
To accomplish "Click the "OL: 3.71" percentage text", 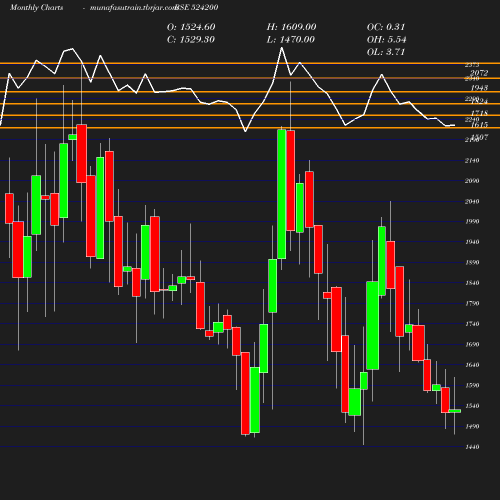I will [x=386, y=52].
